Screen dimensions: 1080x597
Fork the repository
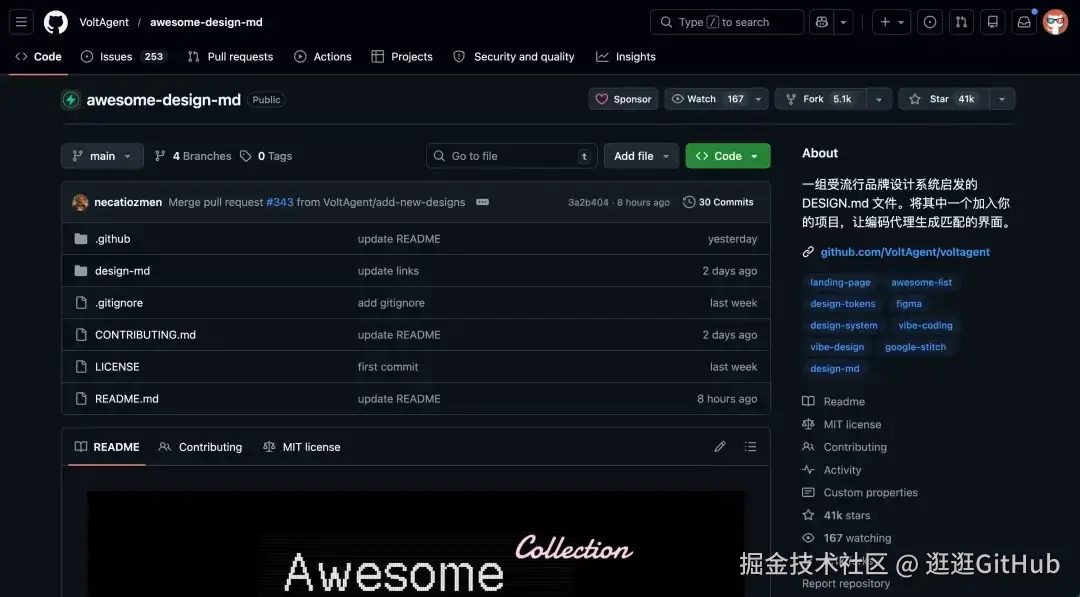click(x=820, y=99)
